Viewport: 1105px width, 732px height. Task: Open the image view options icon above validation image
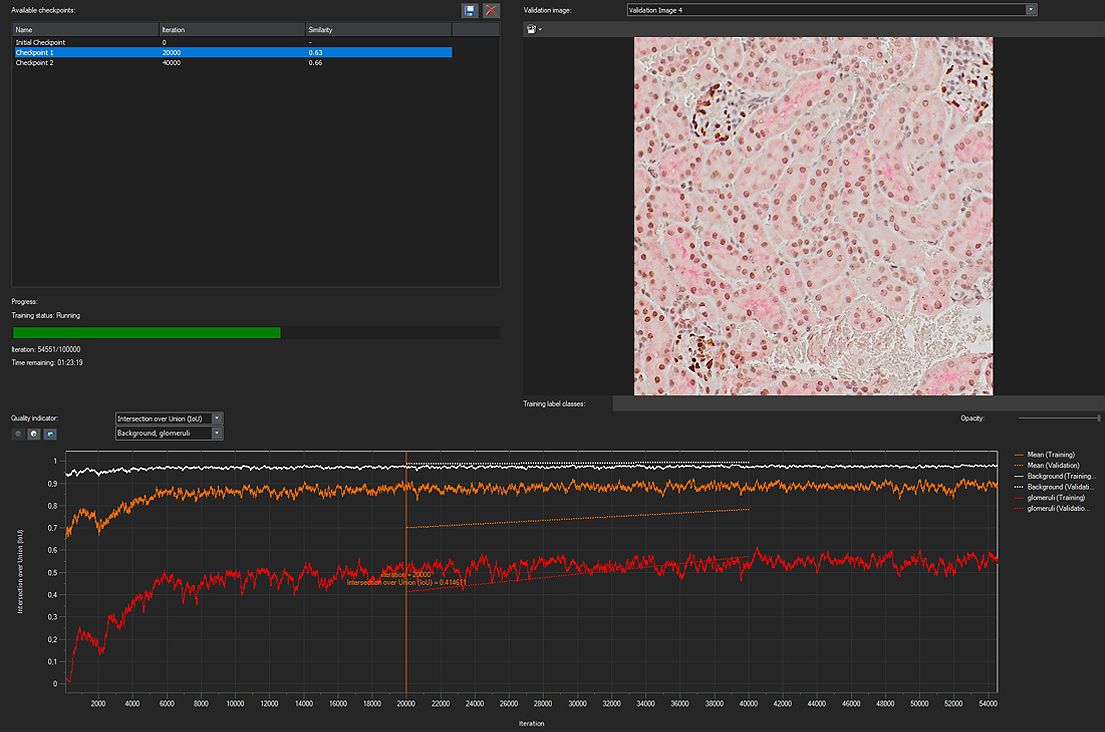click(534, 29)
